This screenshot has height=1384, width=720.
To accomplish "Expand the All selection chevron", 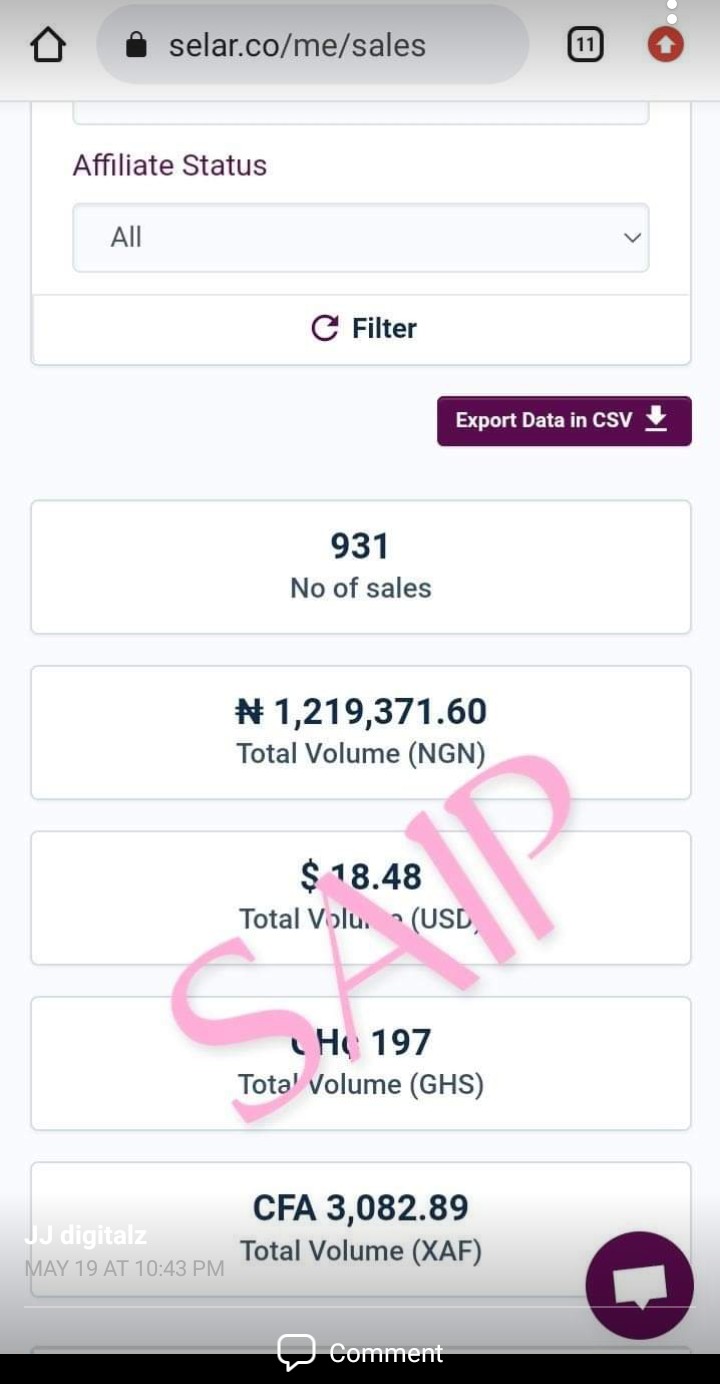I will point(631,238).
